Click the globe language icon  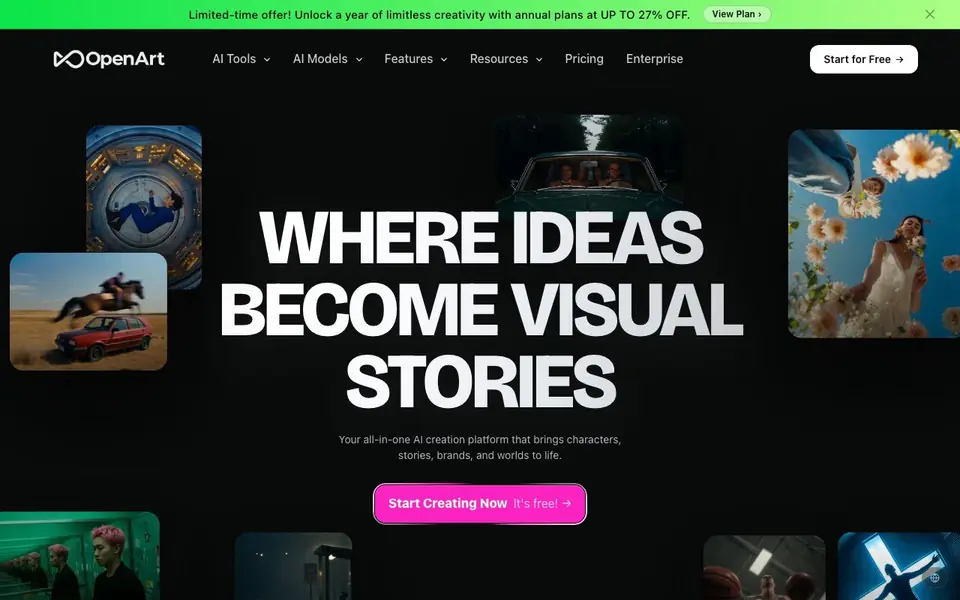[x=934, y=578]
